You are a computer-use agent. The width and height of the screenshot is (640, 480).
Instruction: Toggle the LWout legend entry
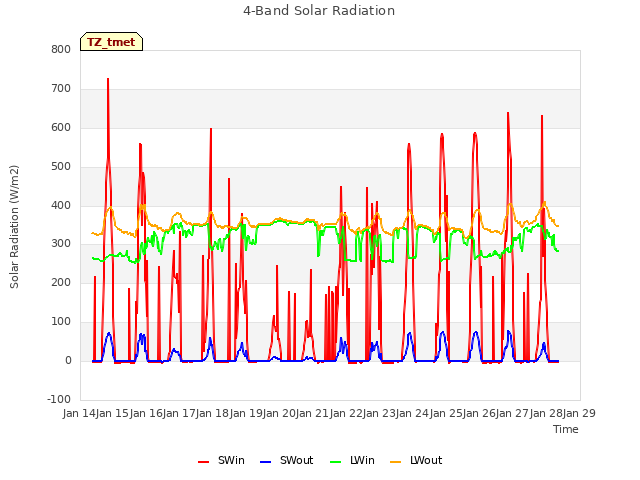click(416, 460)
